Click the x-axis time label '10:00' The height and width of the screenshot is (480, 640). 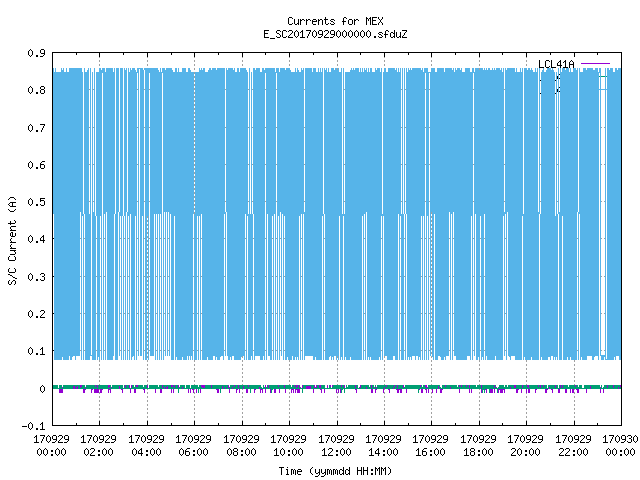pyautogui.click(x=289, y=452)
